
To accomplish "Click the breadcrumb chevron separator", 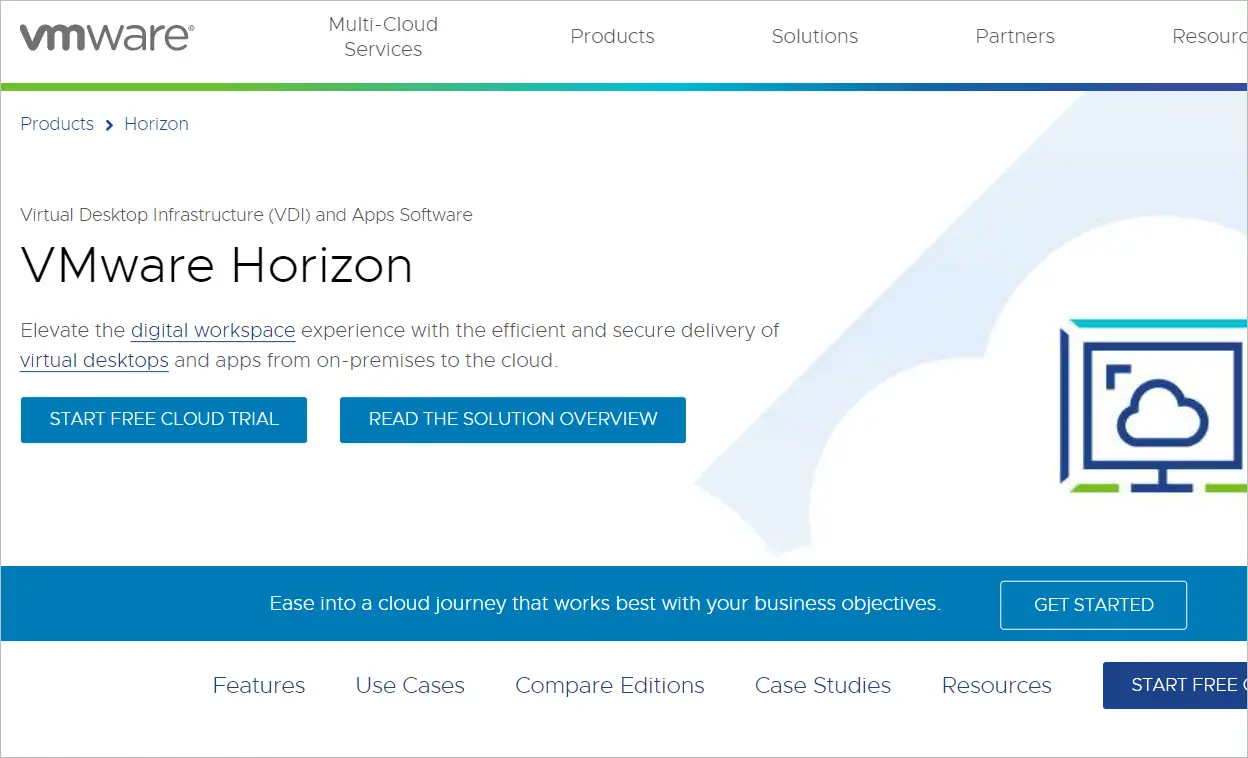I will [x=109, y=125].
